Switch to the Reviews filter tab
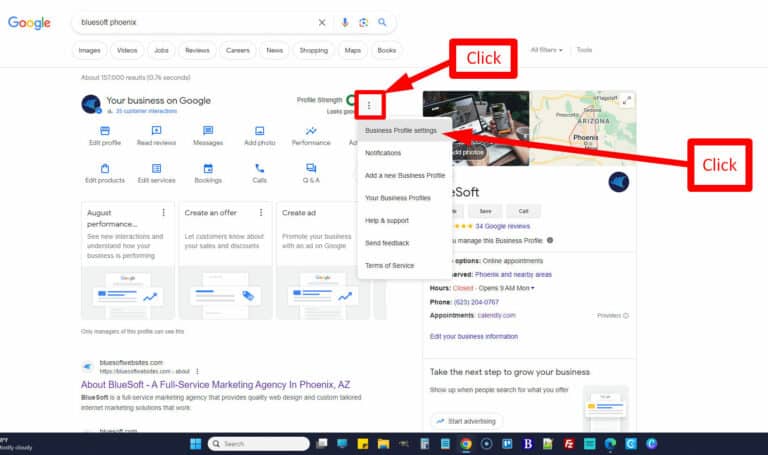Viewport: 768px width, 455px height. [197, 50]
